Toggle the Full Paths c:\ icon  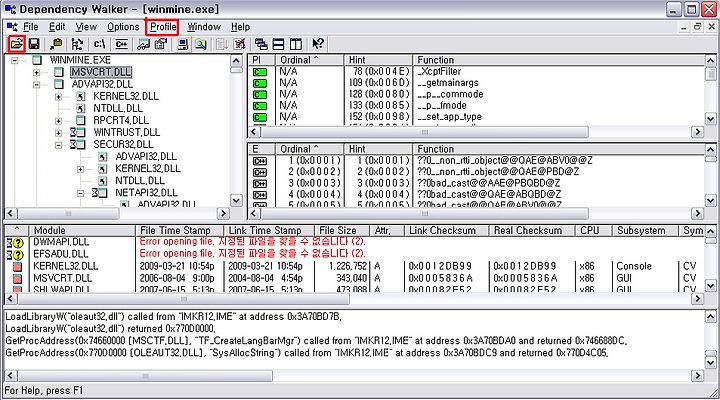tap(99, 44)
